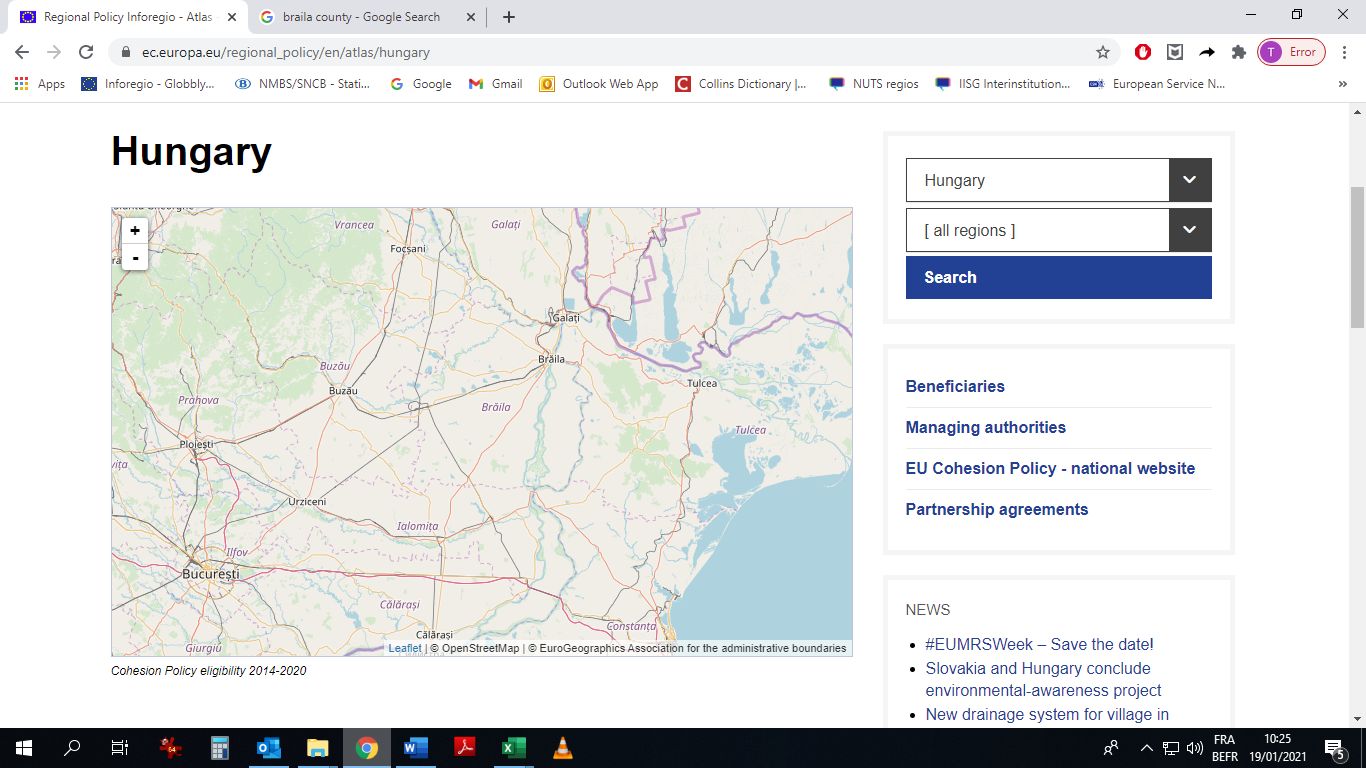Zoom in on the map with plus button
1366x768 pixels.
click(x=135, y=231)
